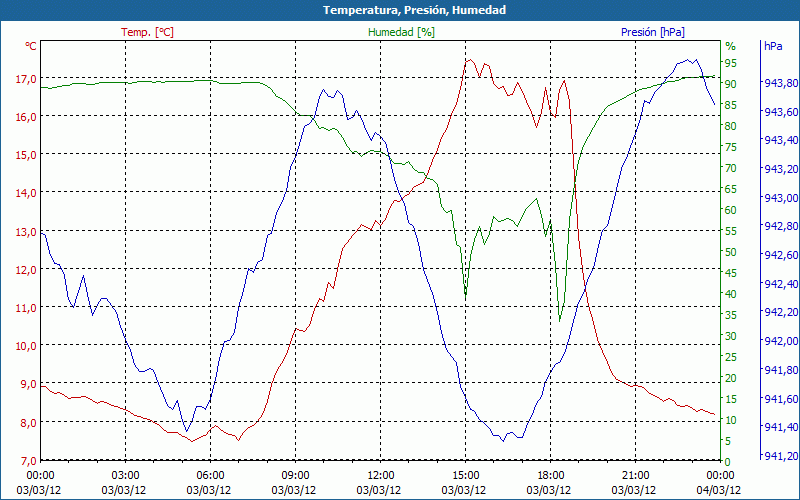
Task: Click the 7,0 temperature axis value
Action: (27, 461)
